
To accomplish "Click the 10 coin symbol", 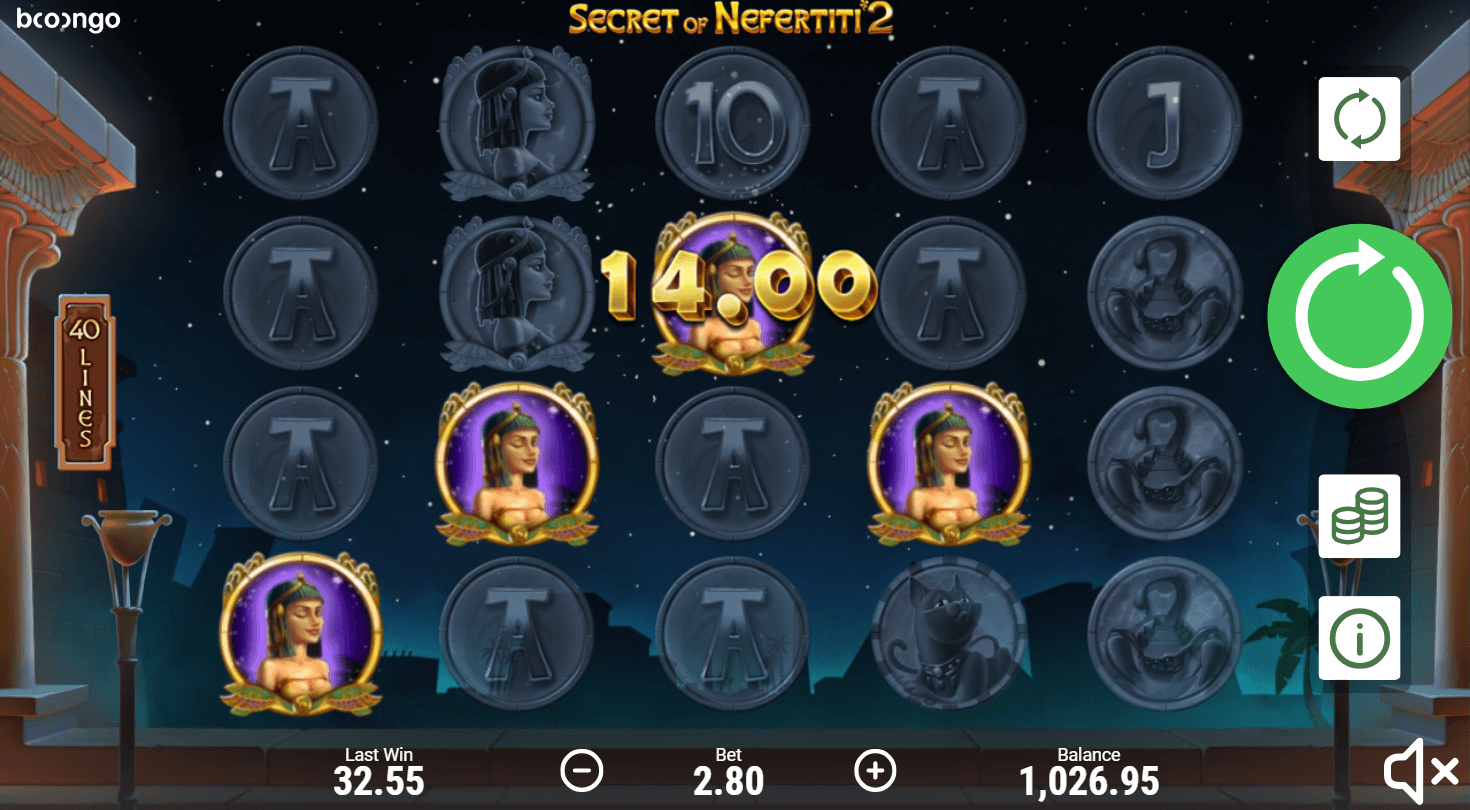I will [x=732, y=123].
